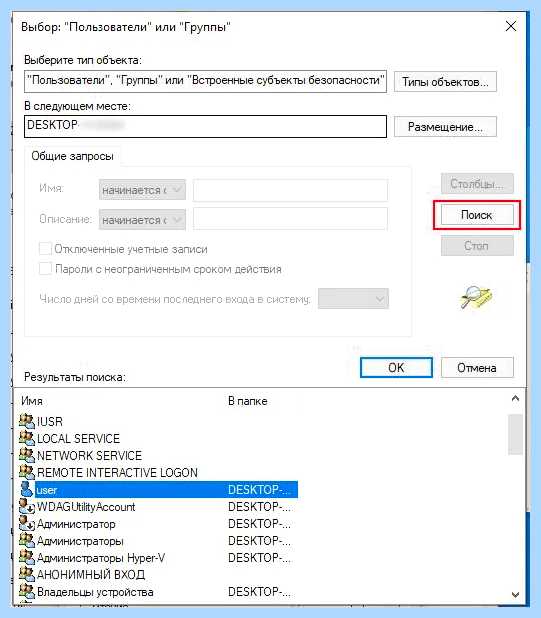Open the Имя condition dropdown

tap(142, 190)
